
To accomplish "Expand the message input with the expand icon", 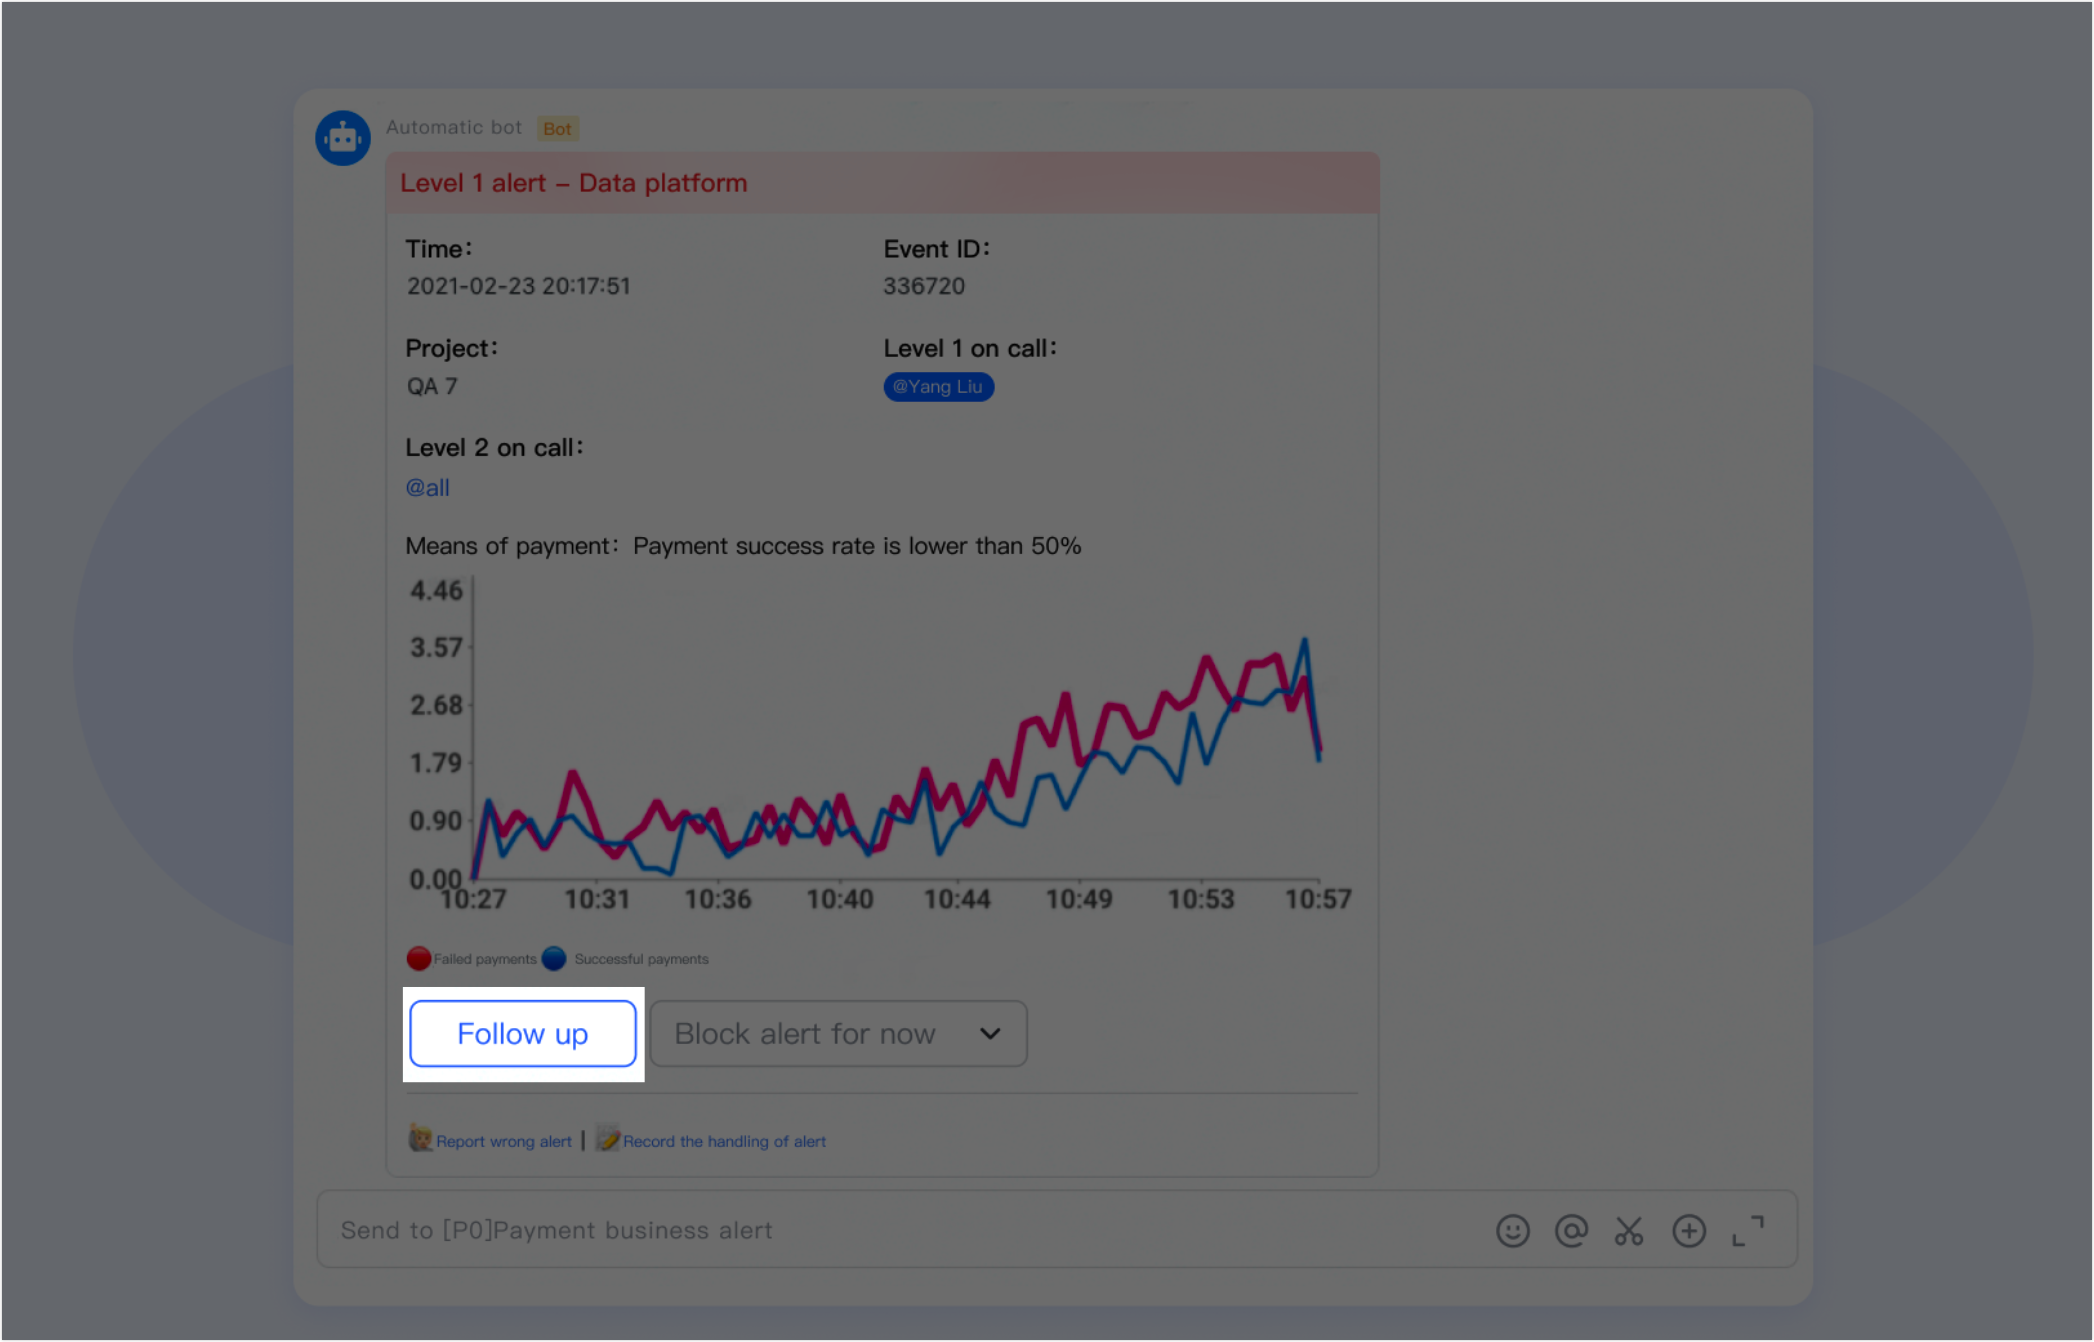I will click(x=1748, y=1230).
